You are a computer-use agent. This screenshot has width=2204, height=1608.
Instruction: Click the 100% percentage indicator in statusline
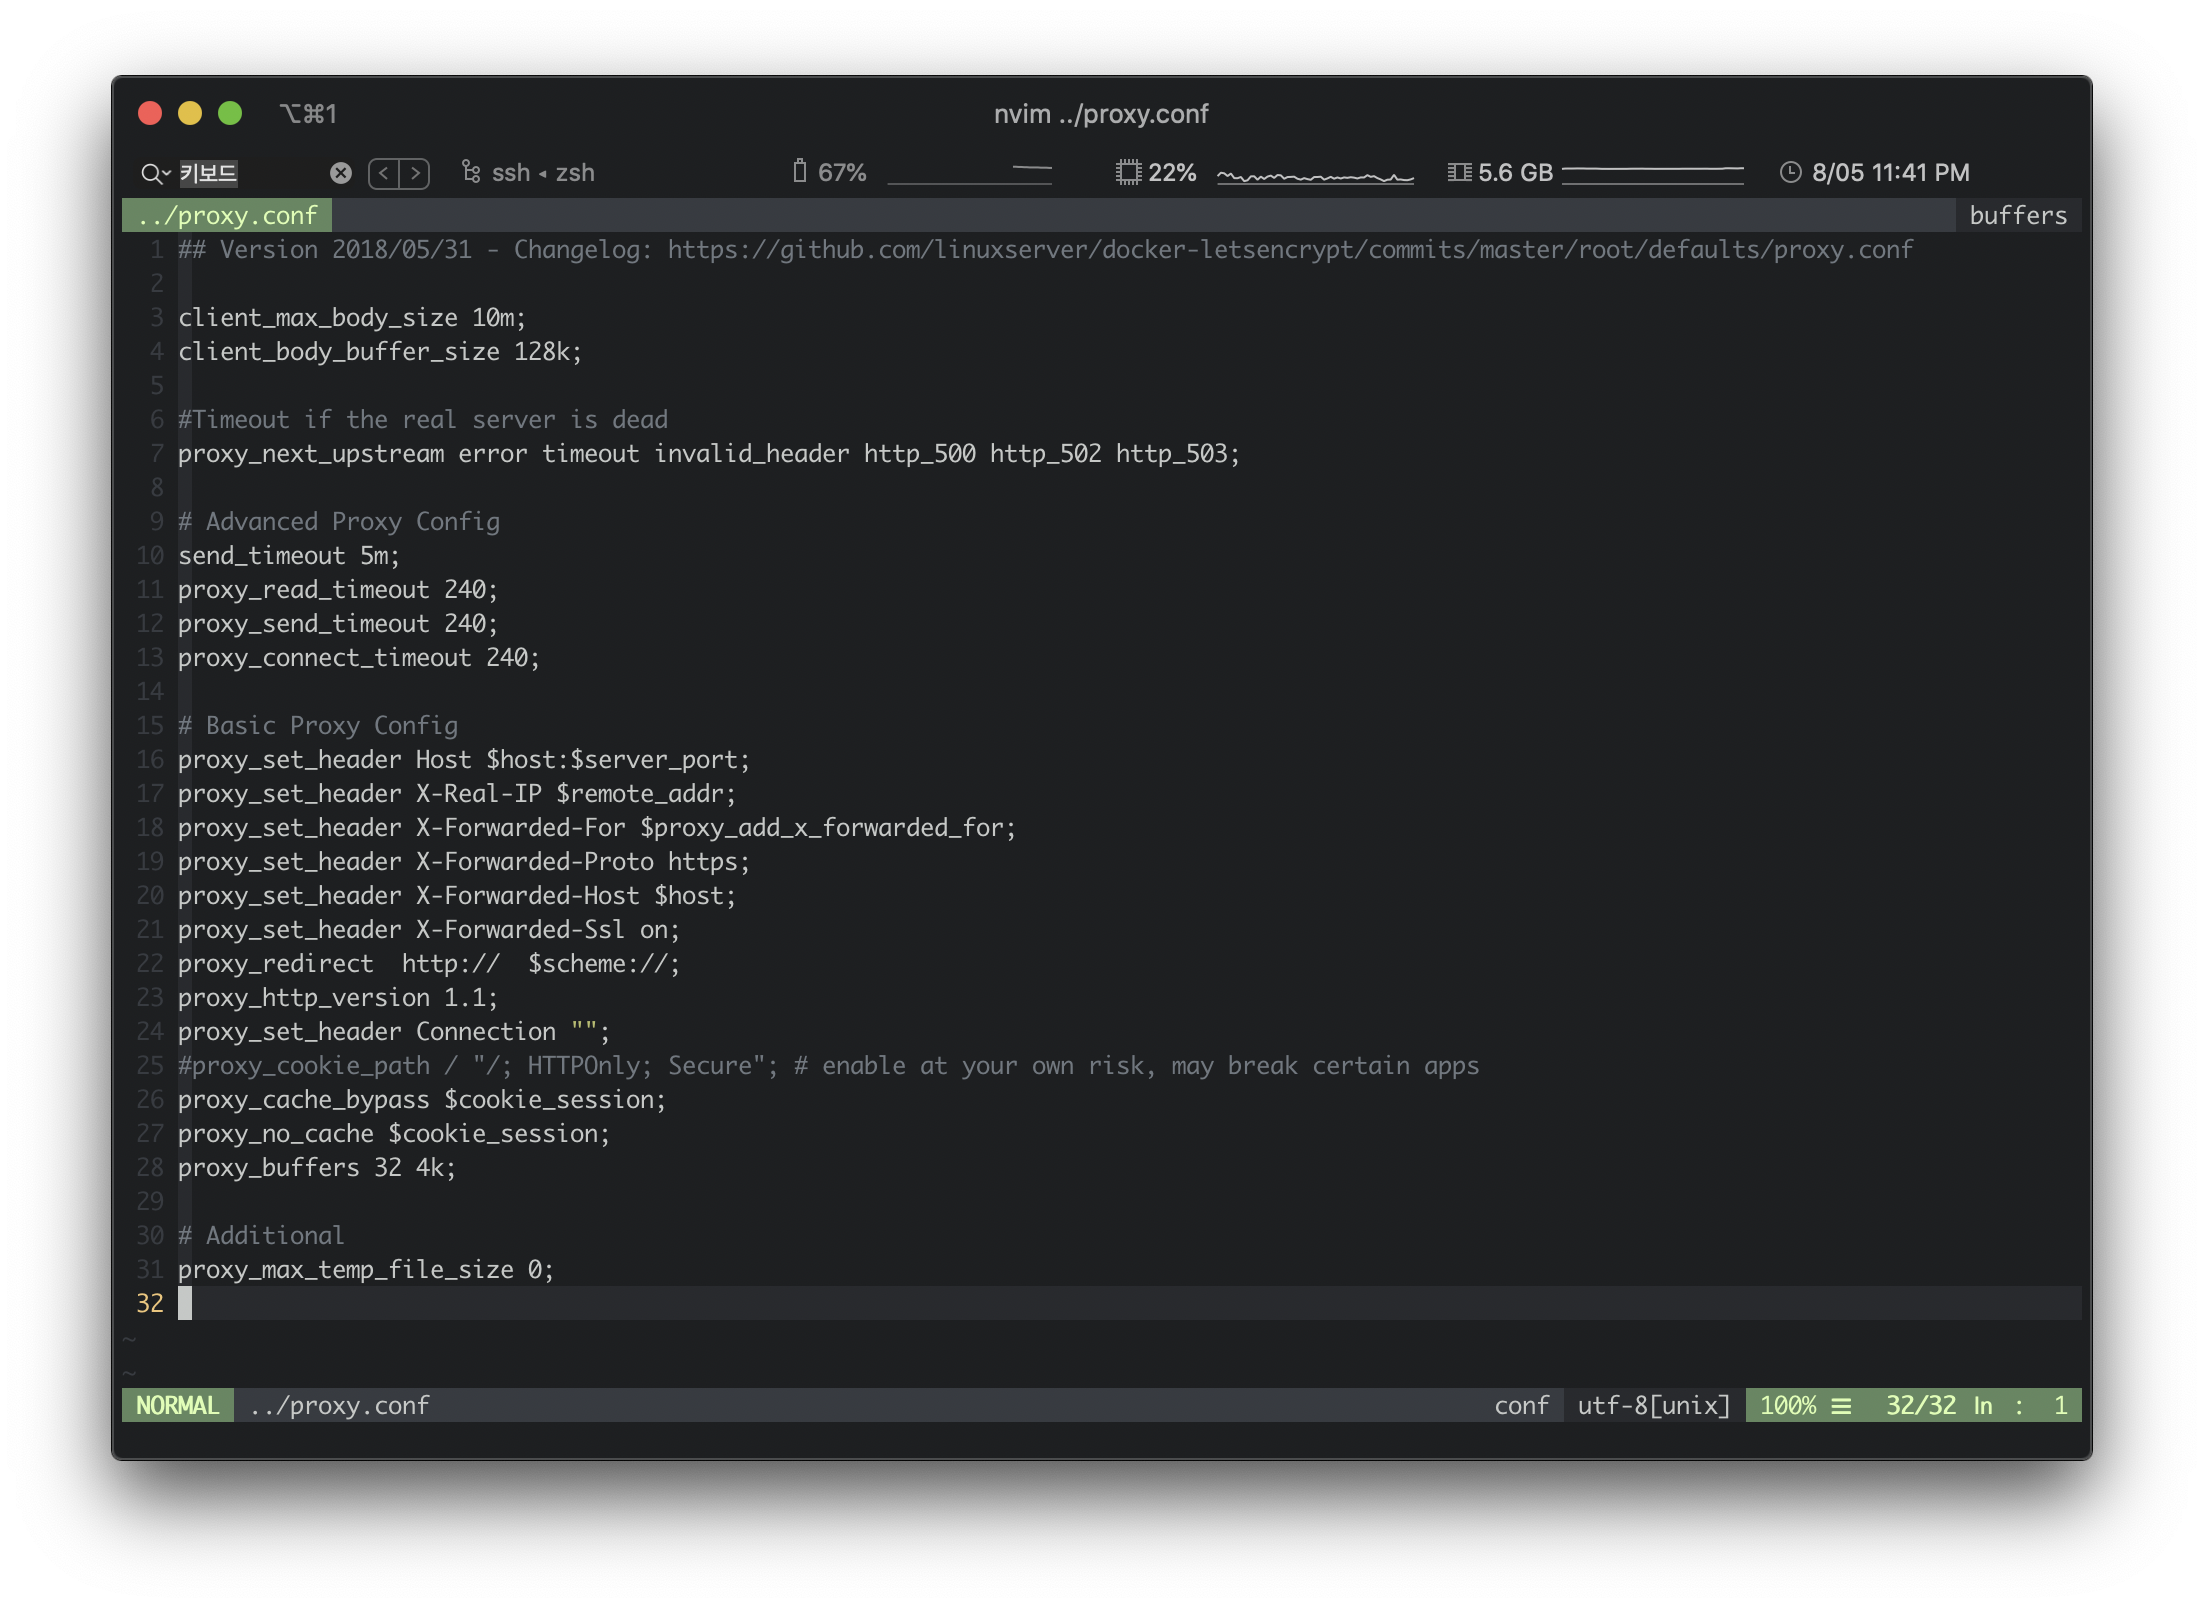tap(1787, 1405)
